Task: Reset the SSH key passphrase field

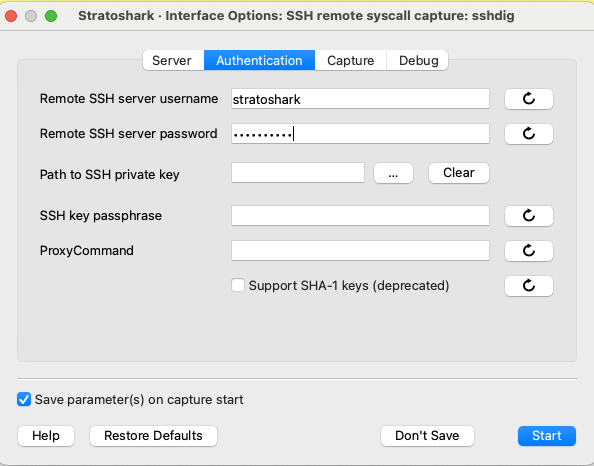Action: [528, 216]
